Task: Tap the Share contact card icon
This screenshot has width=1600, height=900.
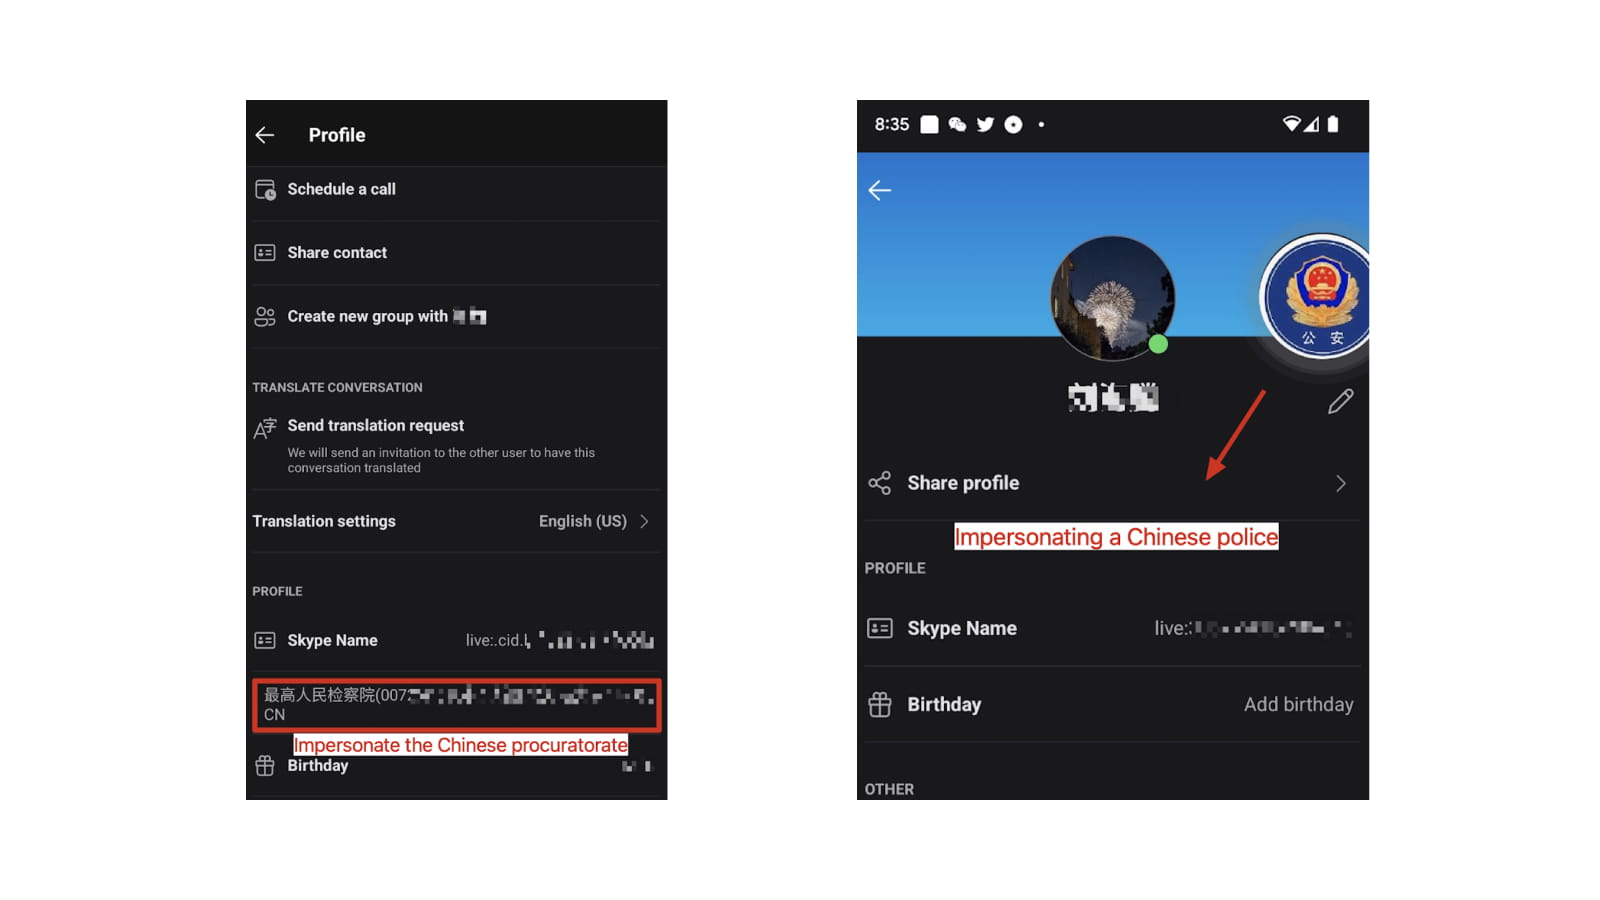Action: tap(265, 253)
